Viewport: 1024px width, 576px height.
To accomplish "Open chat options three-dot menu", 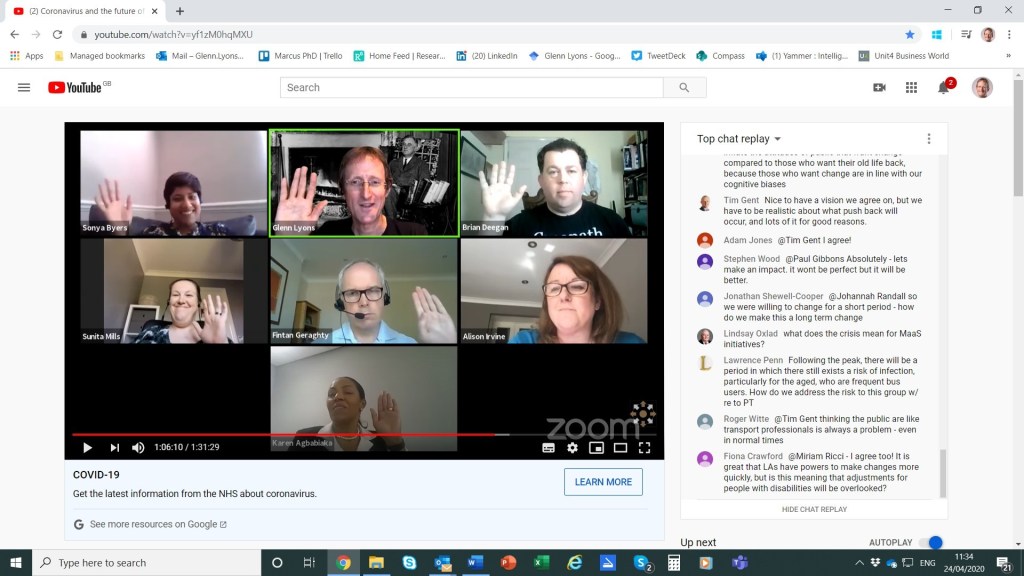I will point(928,139).
